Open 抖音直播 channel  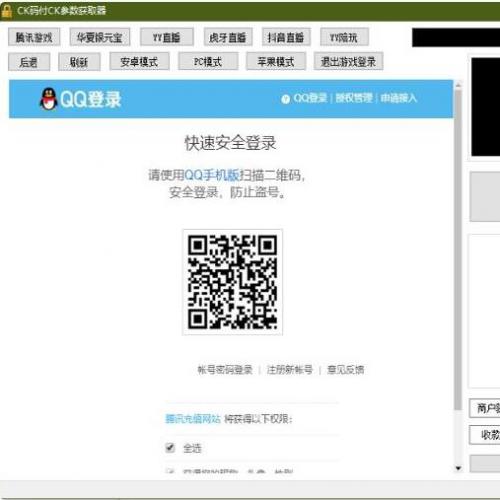(286, 37)
